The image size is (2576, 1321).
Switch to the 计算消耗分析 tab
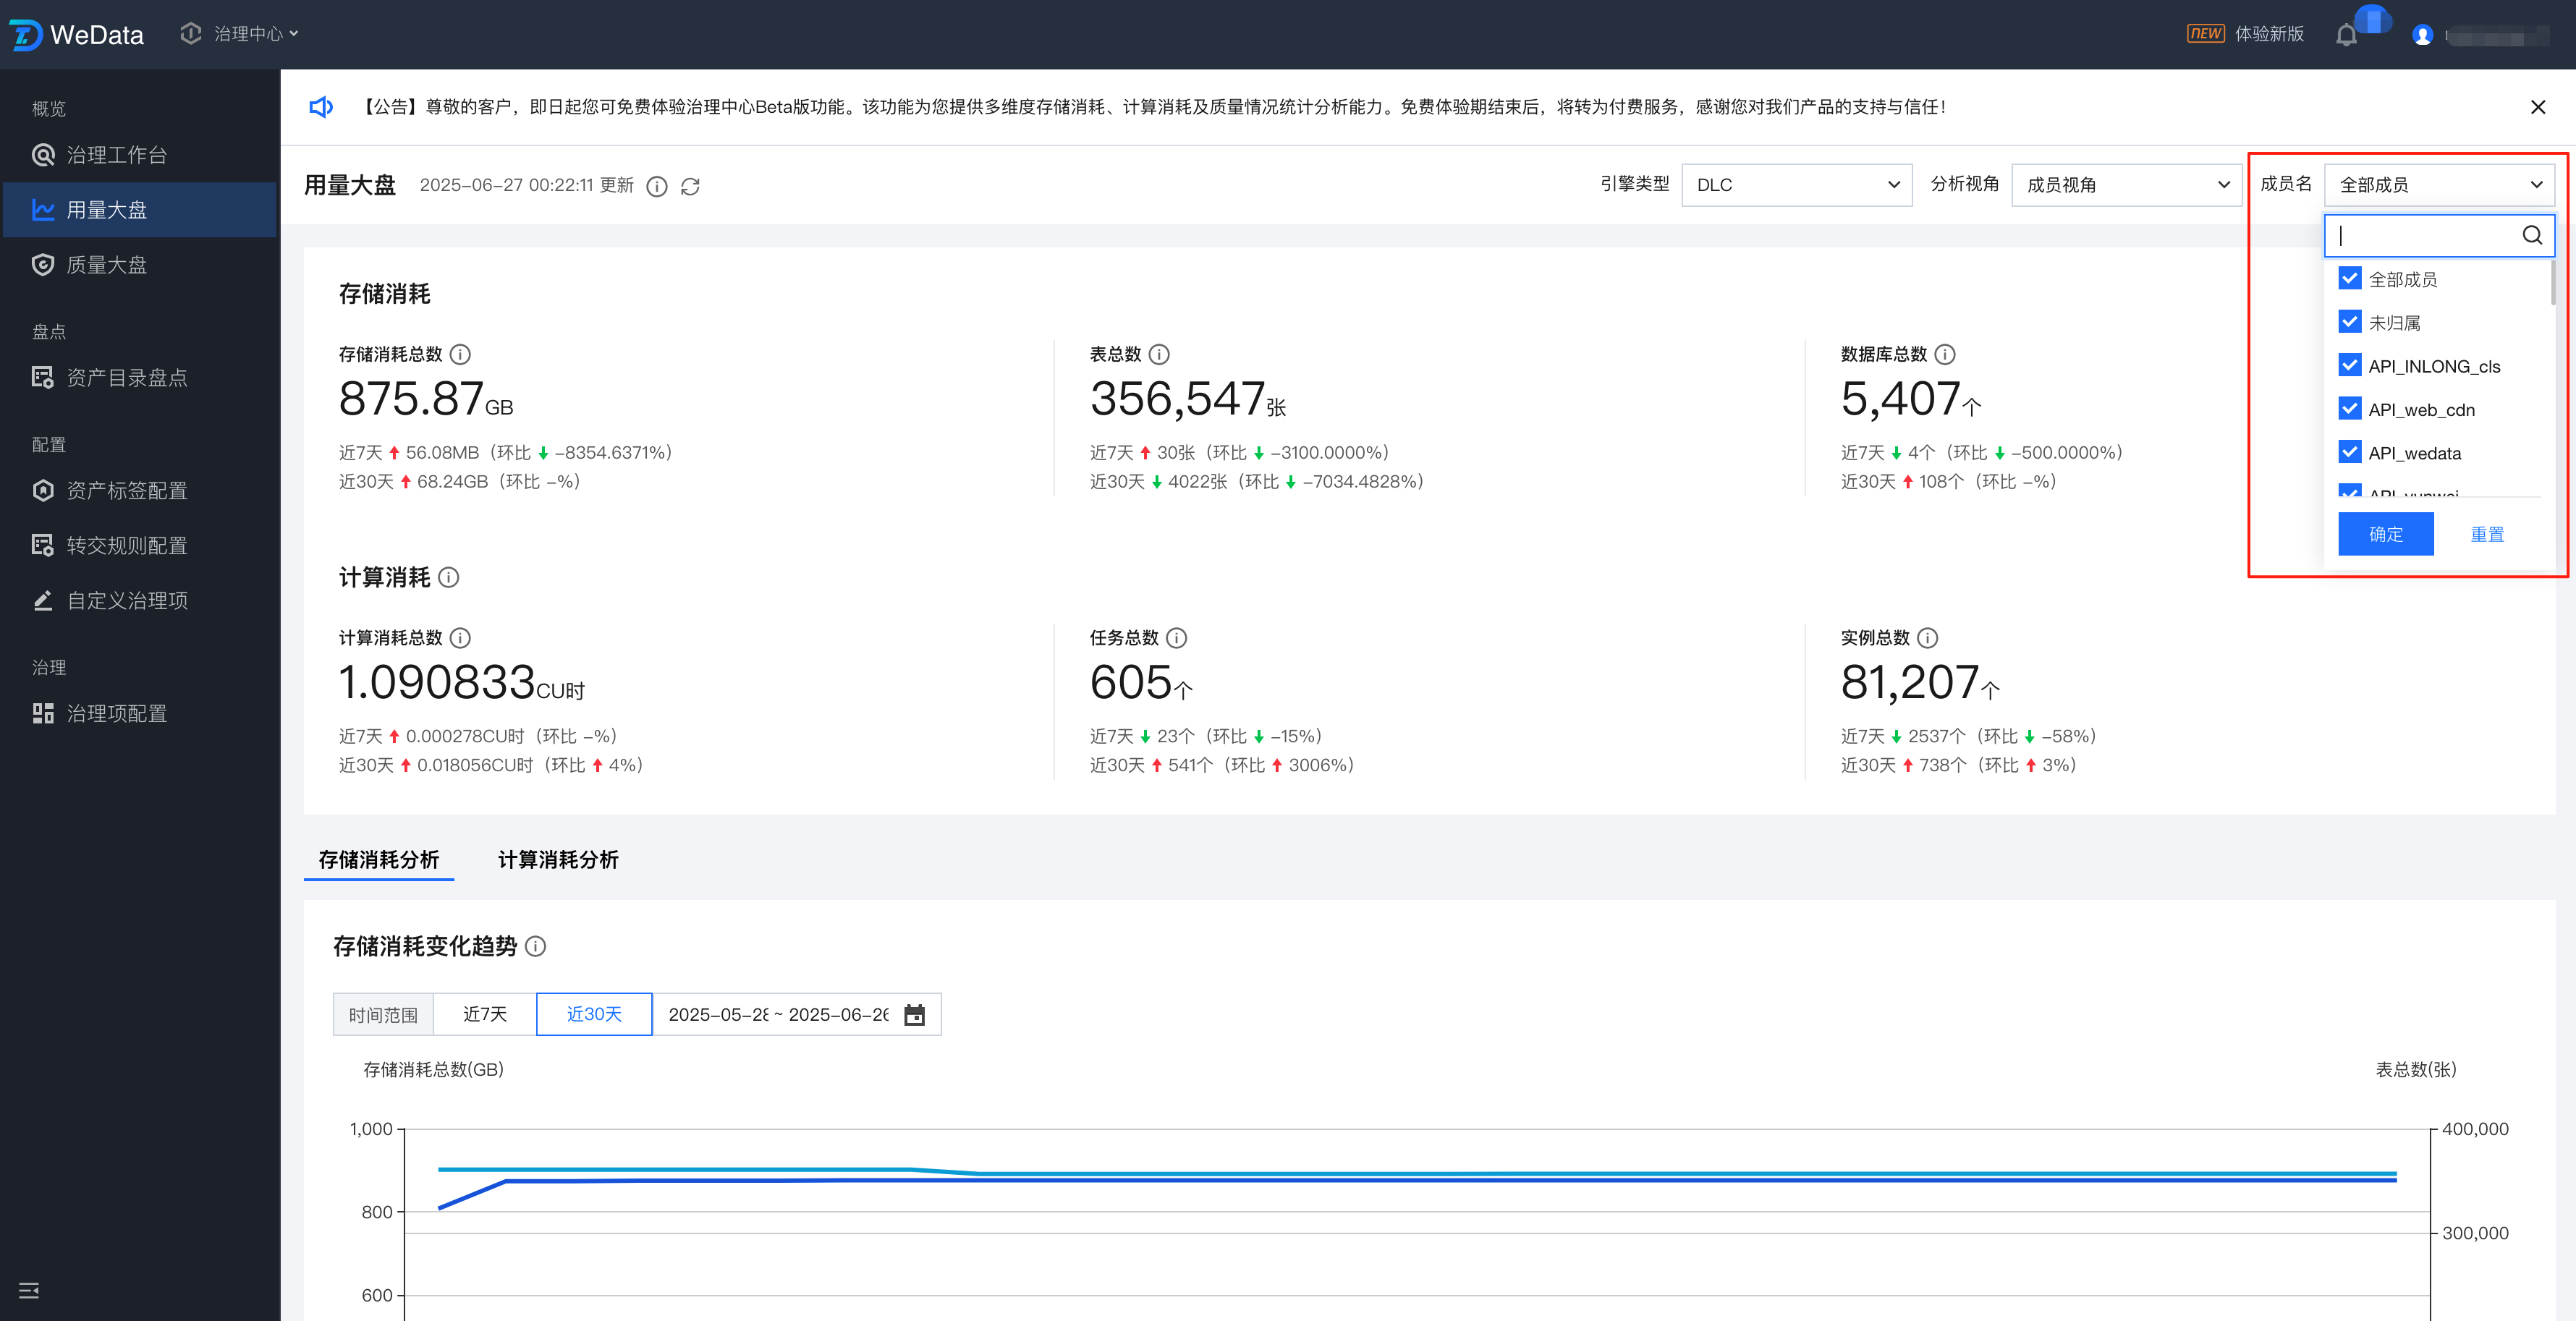557,859
